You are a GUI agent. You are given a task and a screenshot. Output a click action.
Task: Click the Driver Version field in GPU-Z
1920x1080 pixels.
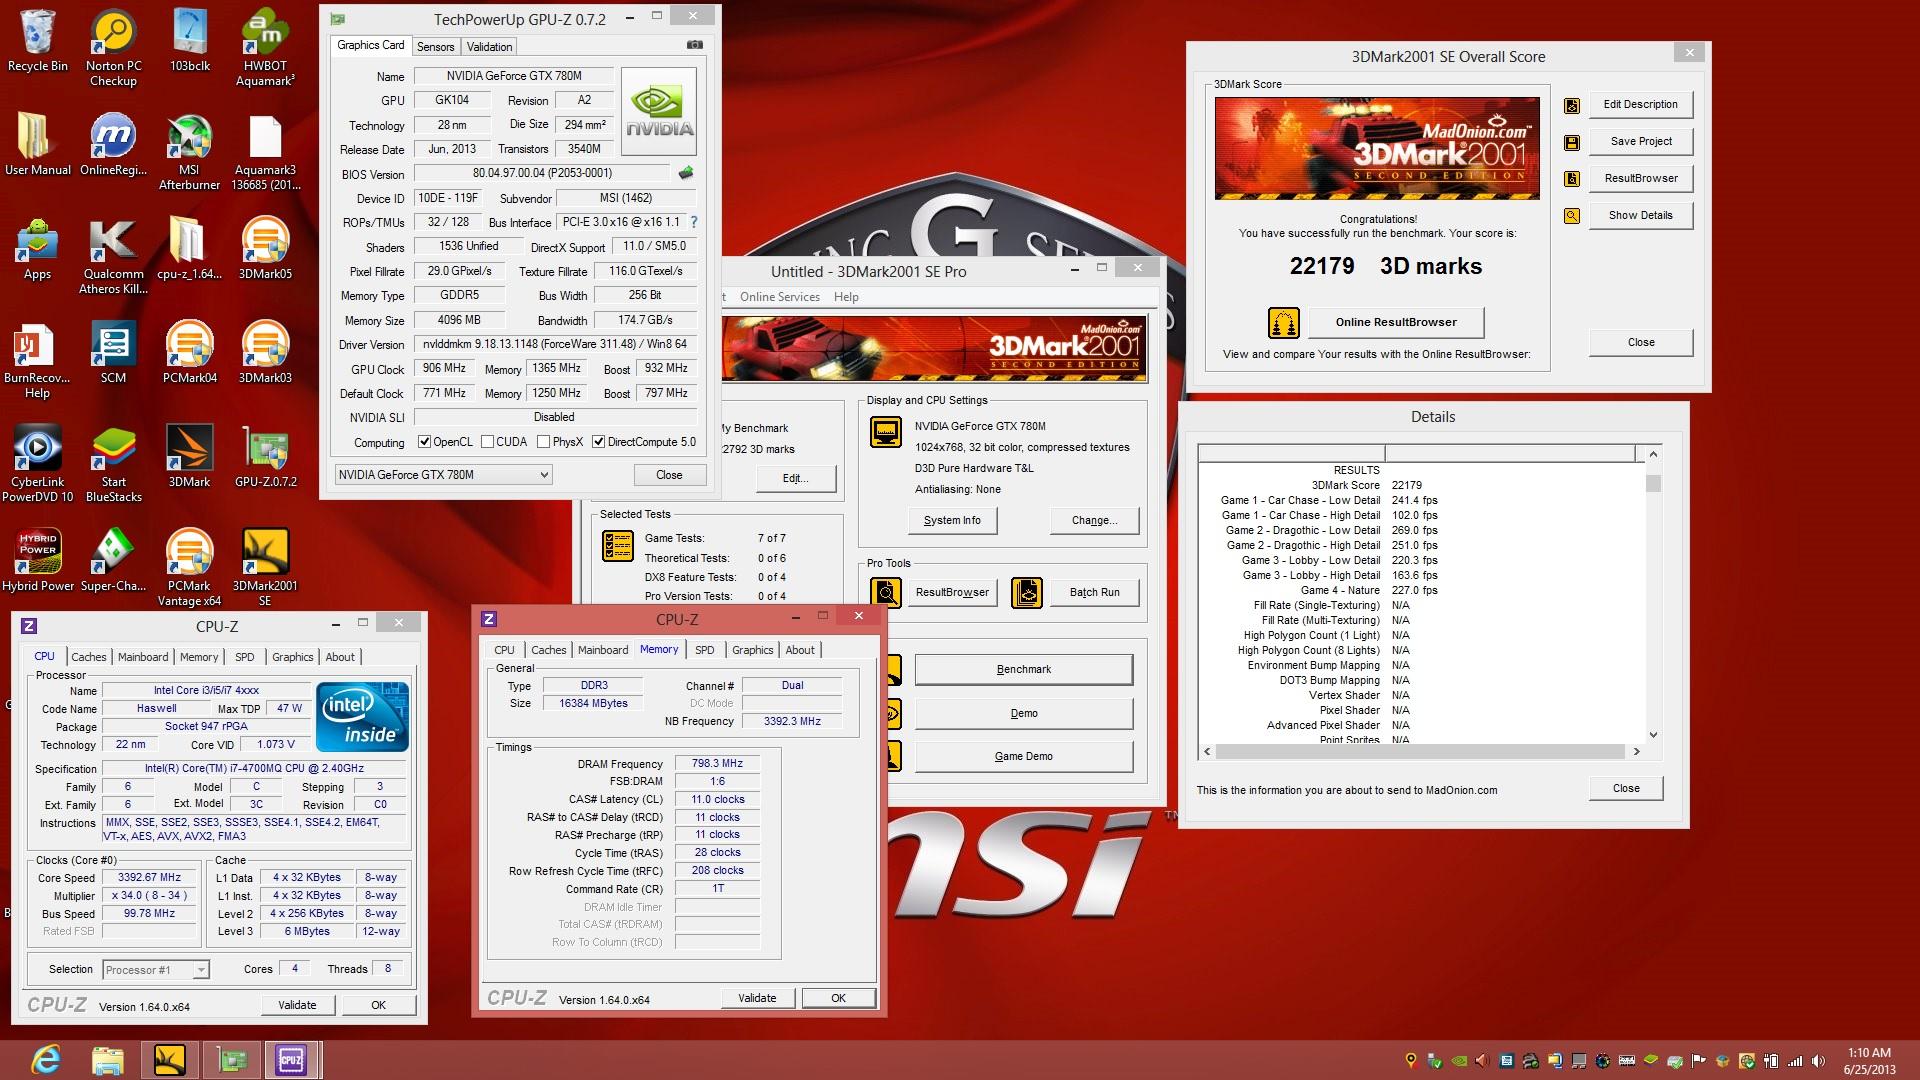(554, 344)
